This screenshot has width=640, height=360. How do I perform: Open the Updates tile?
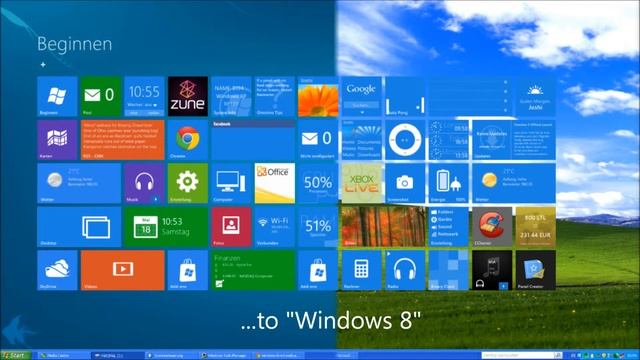click(x=514, y=140)
